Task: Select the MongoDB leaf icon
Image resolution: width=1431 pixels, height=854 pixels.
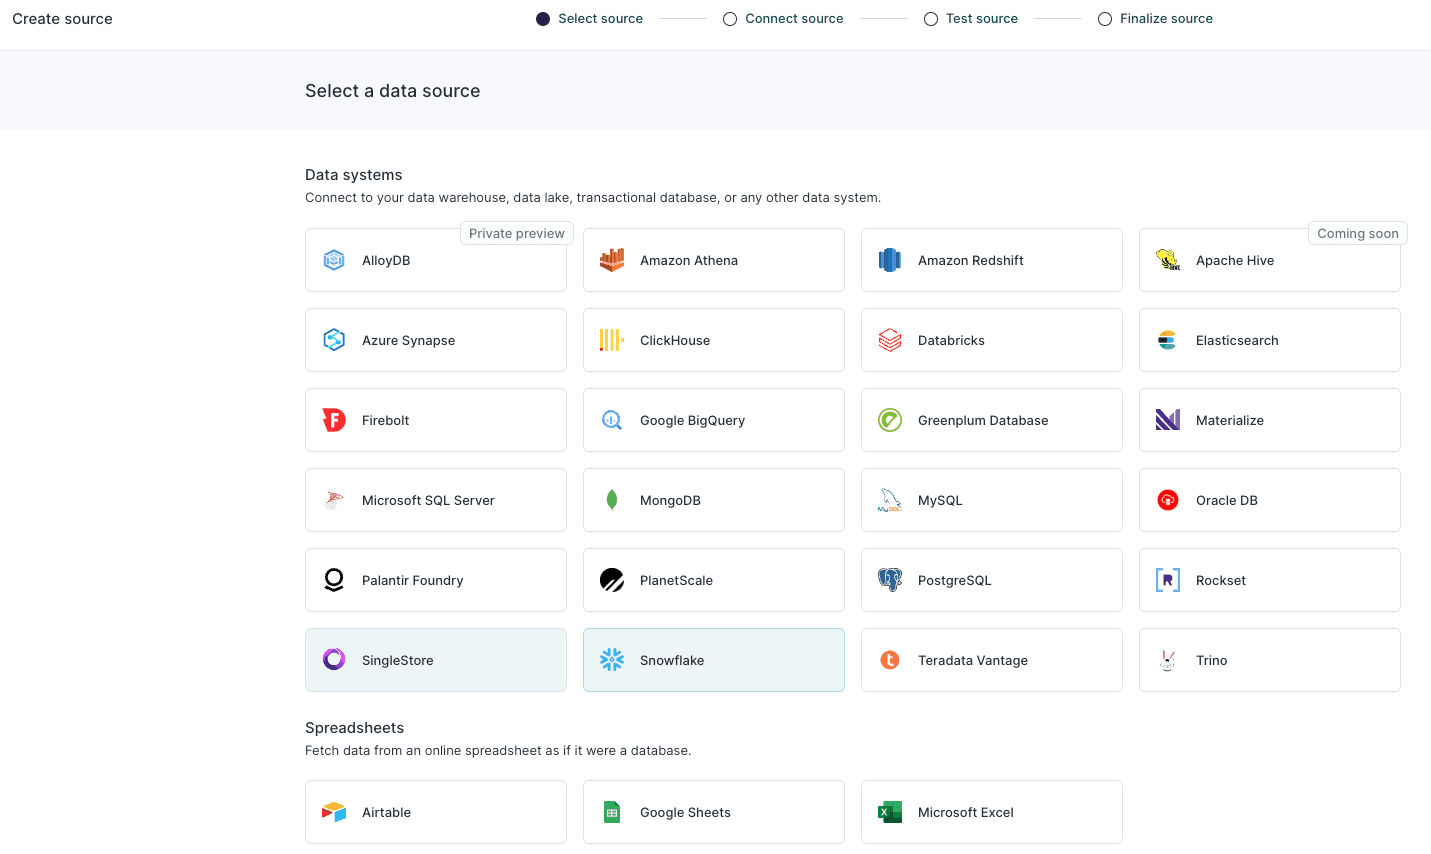Action: pyautogui.click(x=611, y=499)
